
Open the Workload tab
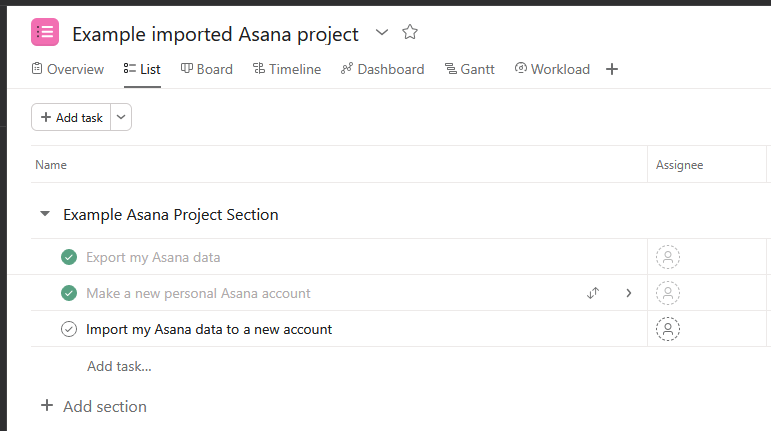click(x=552, y=69)
